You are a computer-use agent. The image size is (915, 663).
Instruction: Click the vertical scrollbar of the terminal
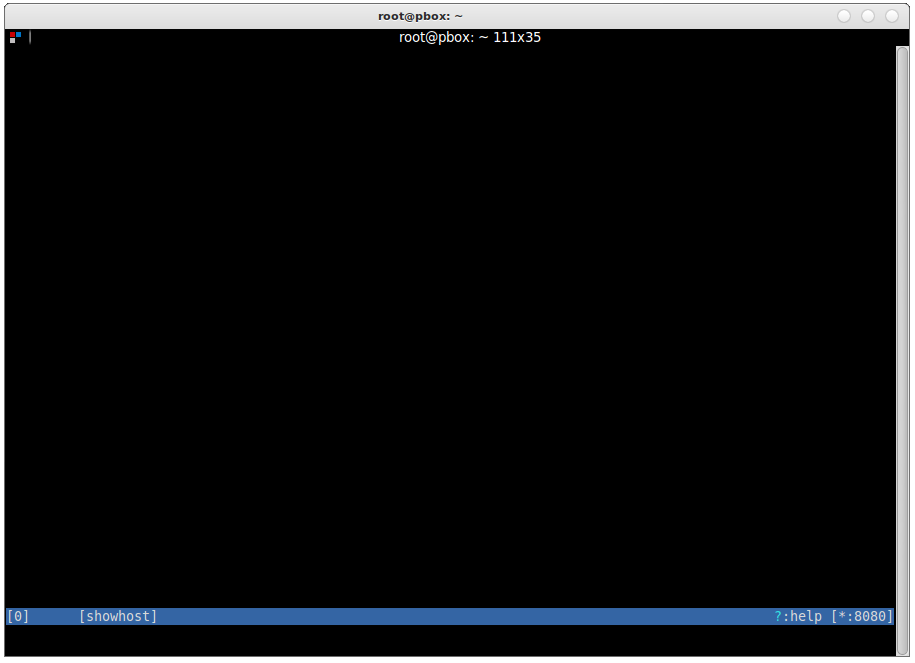[x=902, y=351]
